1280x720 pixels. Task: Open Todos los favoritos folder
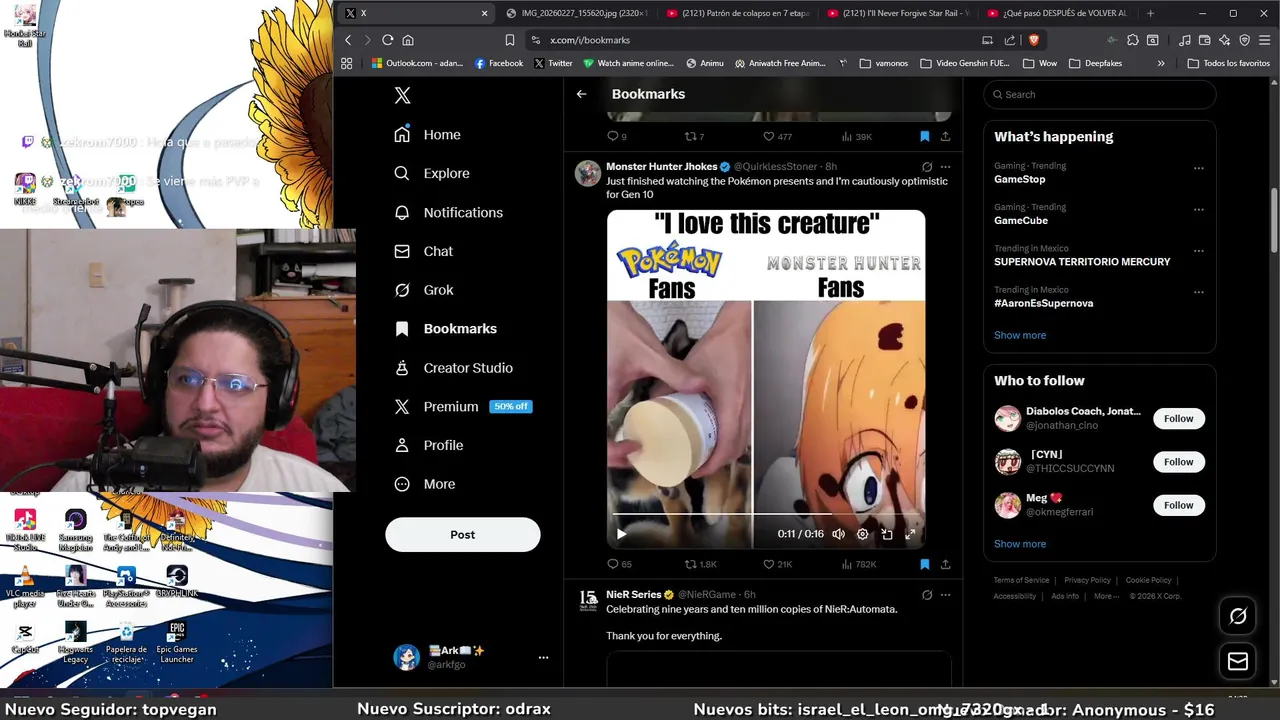[x=1228, y=63]
